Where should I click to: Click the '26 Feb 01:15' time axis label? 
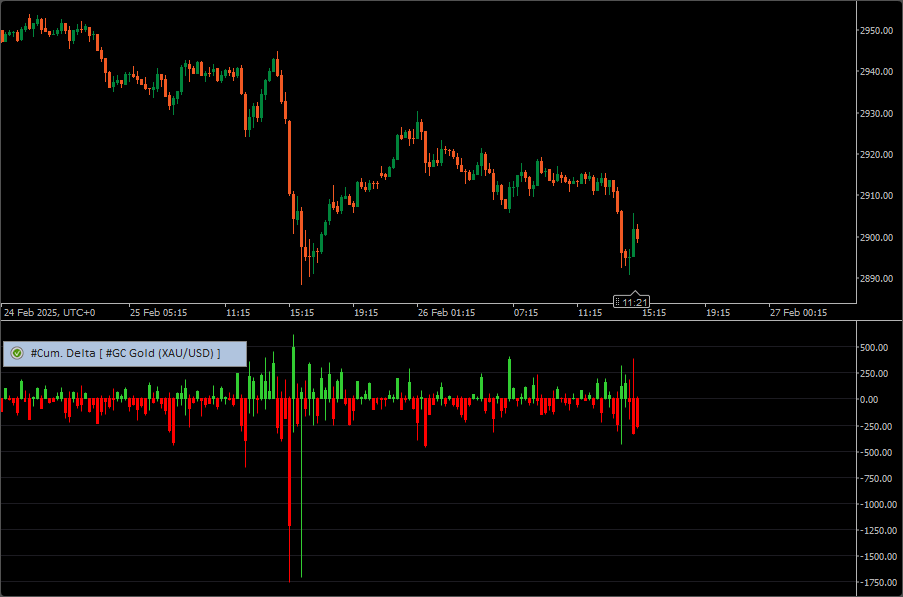coord(446,312)
